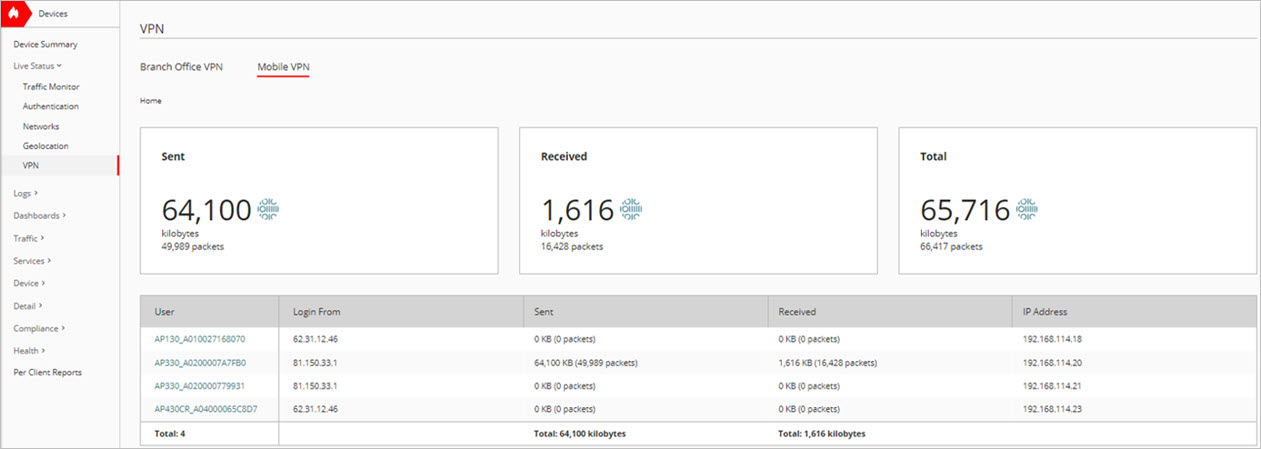Open Authentication under Live Status

[x=51, y=106]
